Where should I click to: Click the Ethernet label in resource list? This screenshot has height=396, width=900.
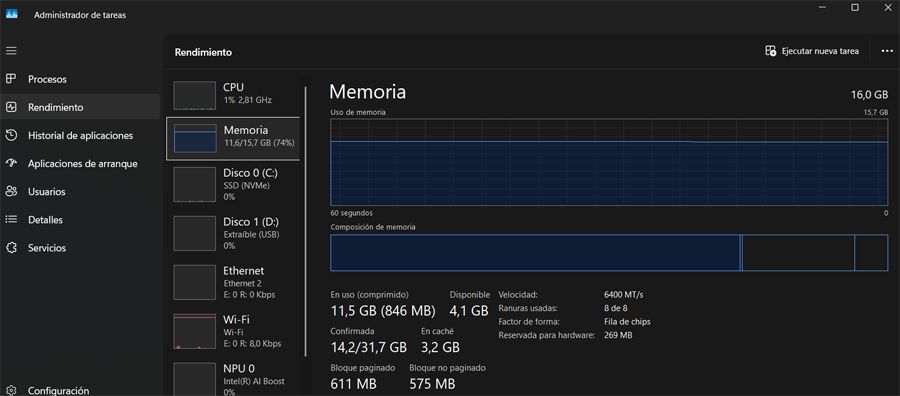(243, 270)
